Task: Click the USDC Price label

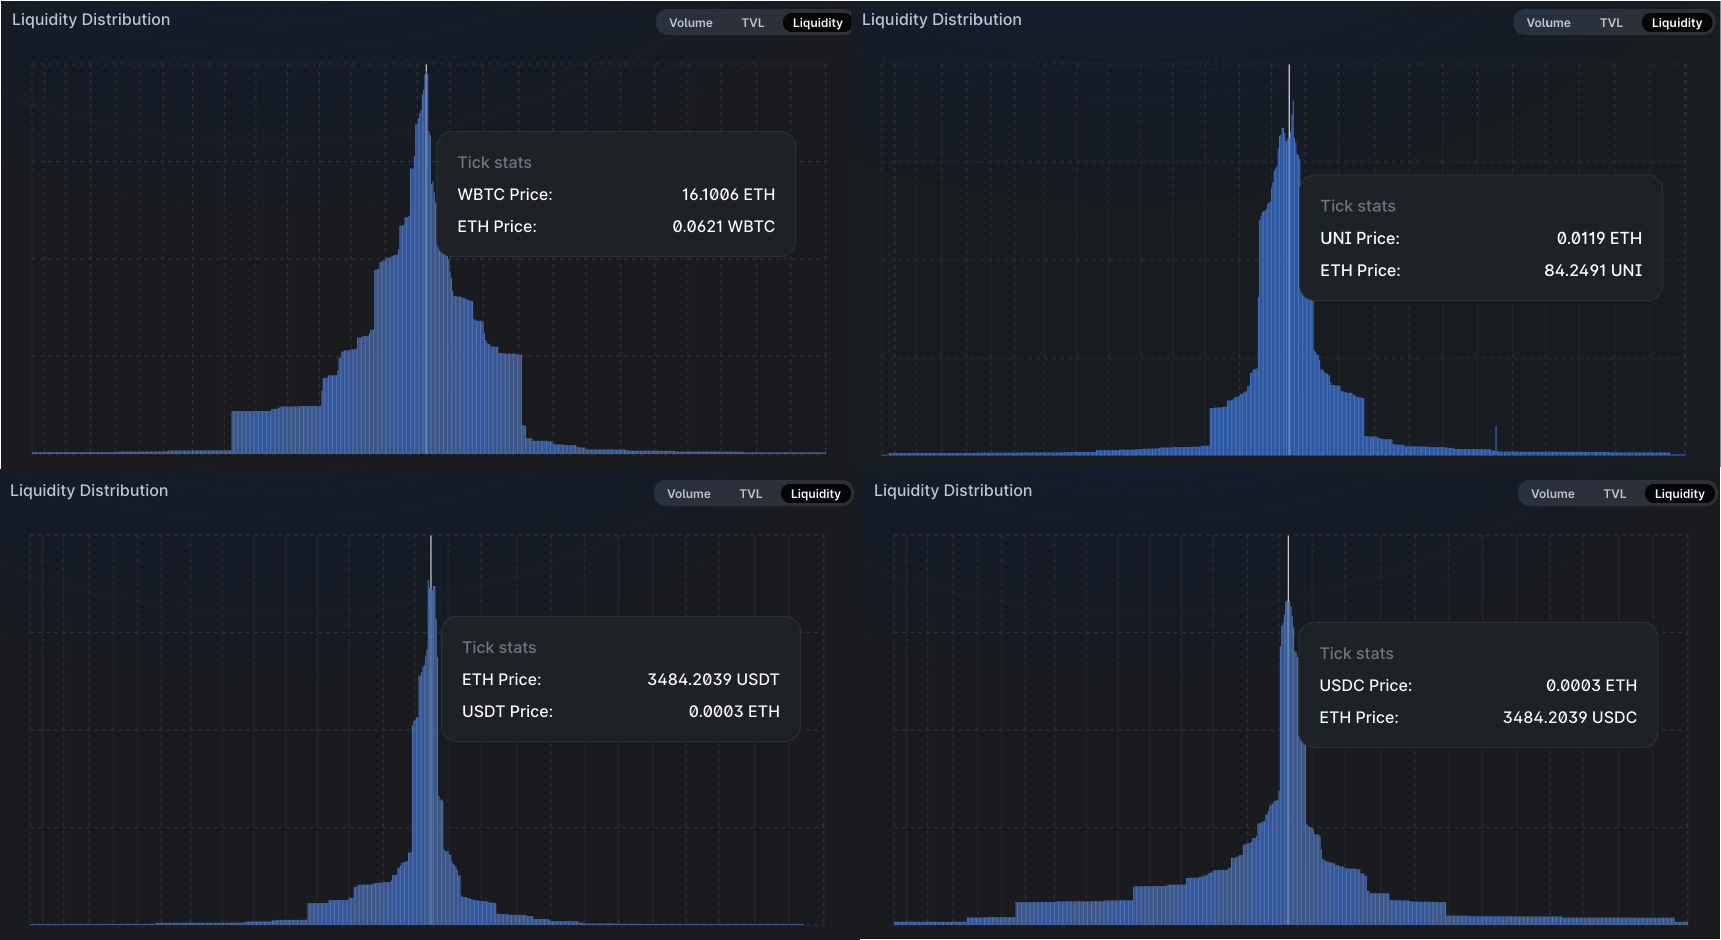Action: point(1366,685)
